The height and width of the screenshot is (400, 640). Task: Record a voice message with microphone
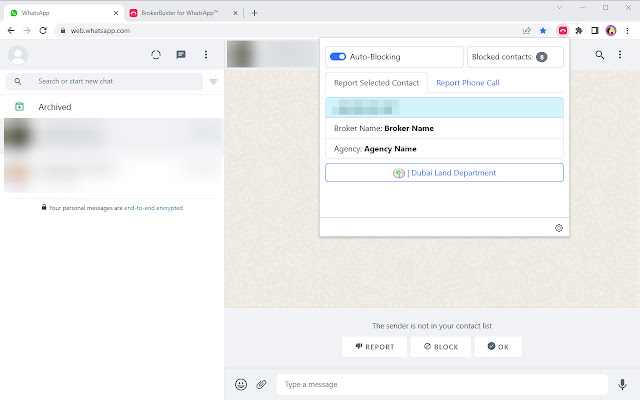click(622, 384)
